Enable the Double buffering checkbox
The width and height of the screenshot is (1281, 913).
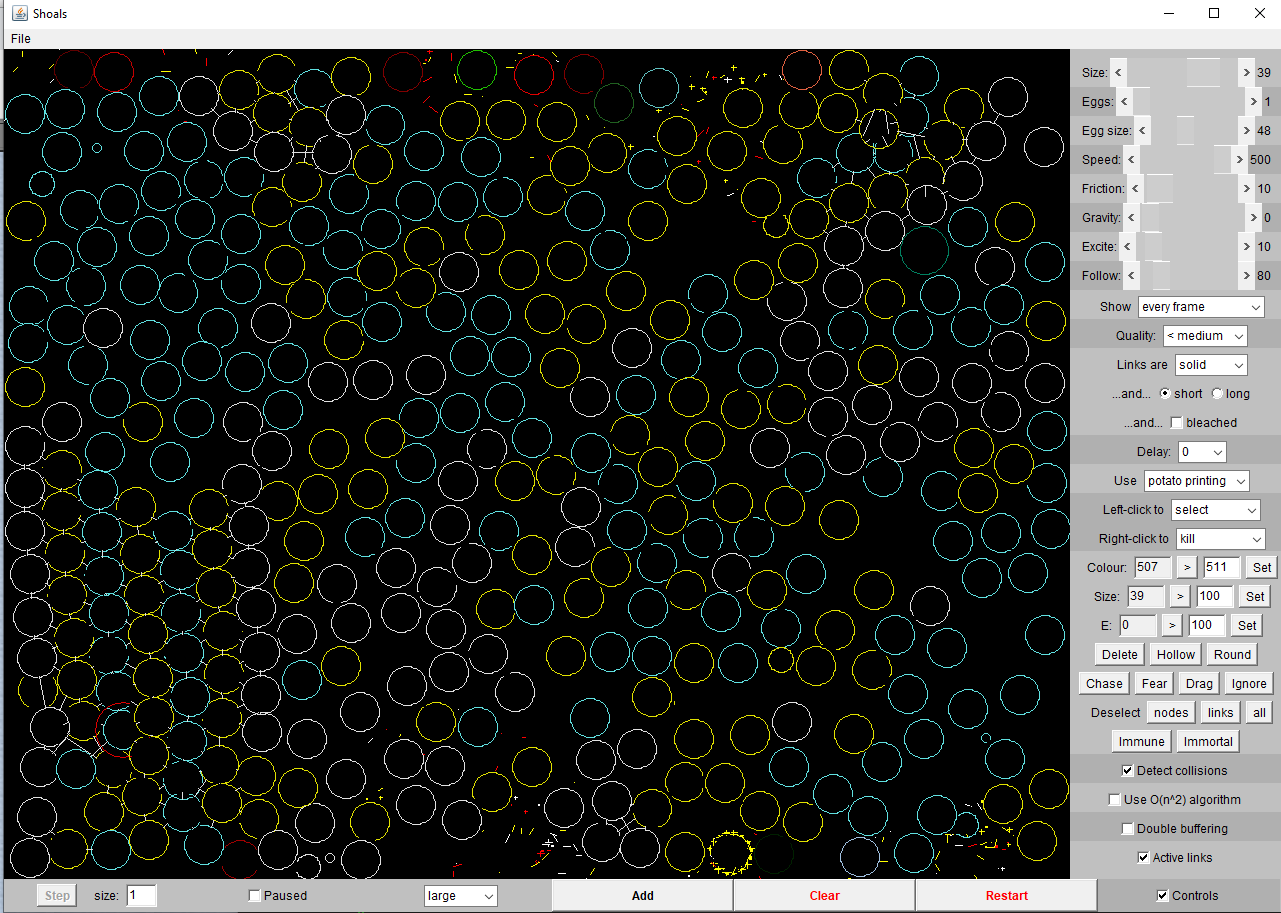1128,829
